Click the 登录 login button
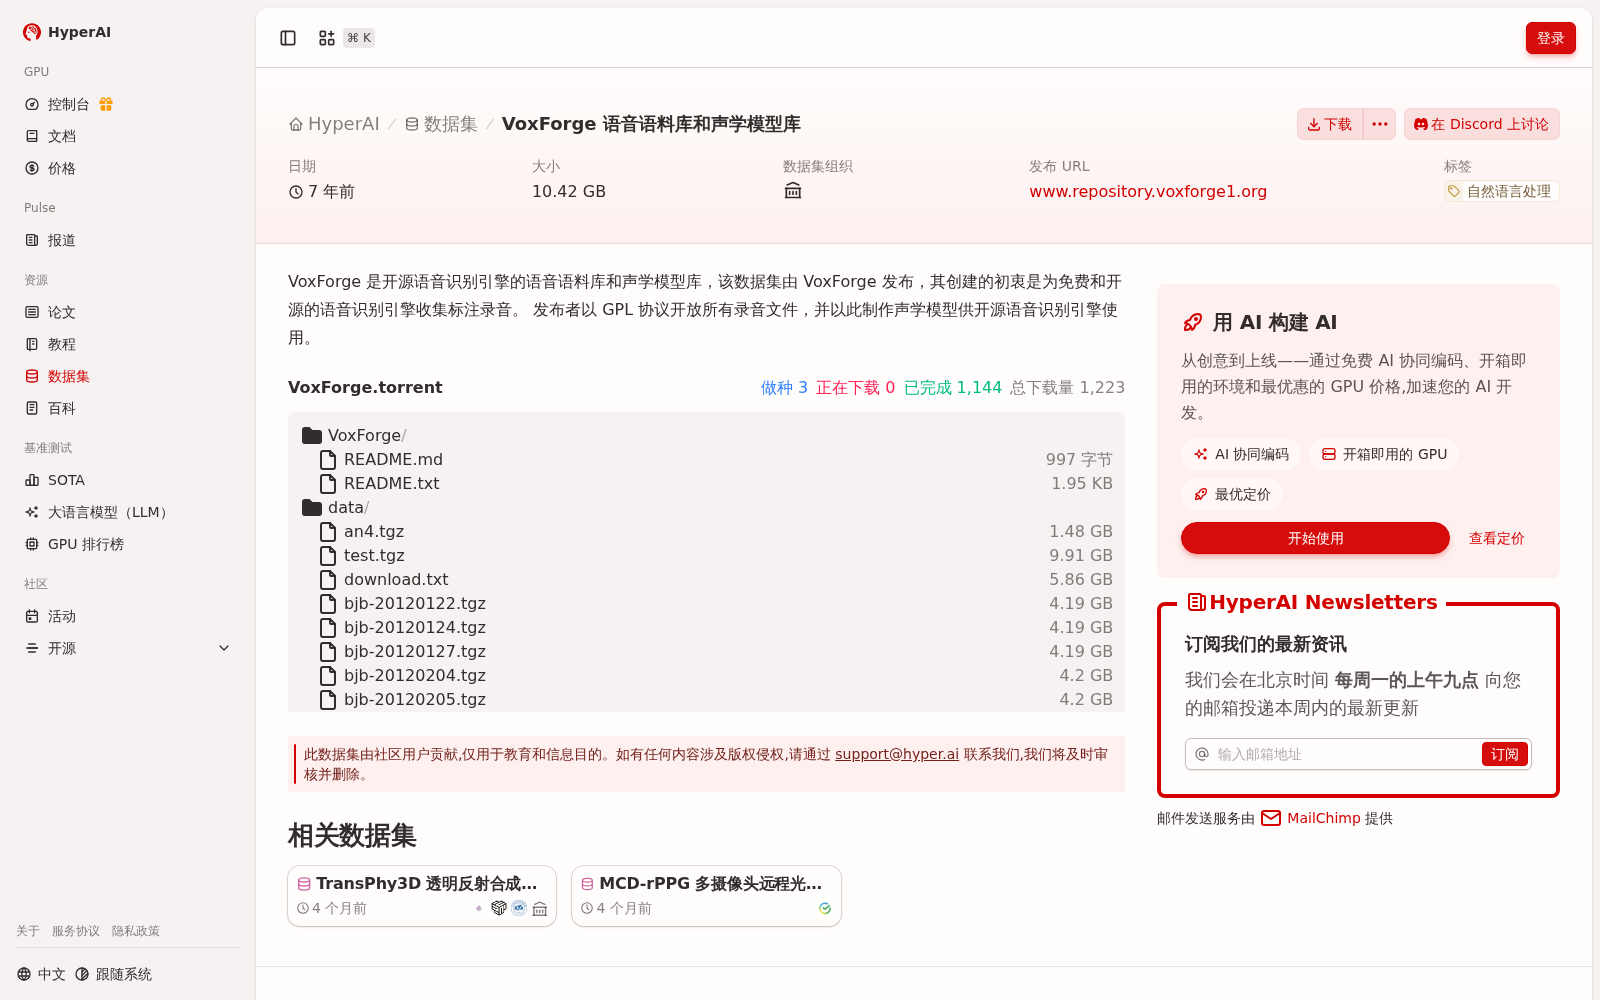This screenshot has width=1600, height=1000. 1551,38
